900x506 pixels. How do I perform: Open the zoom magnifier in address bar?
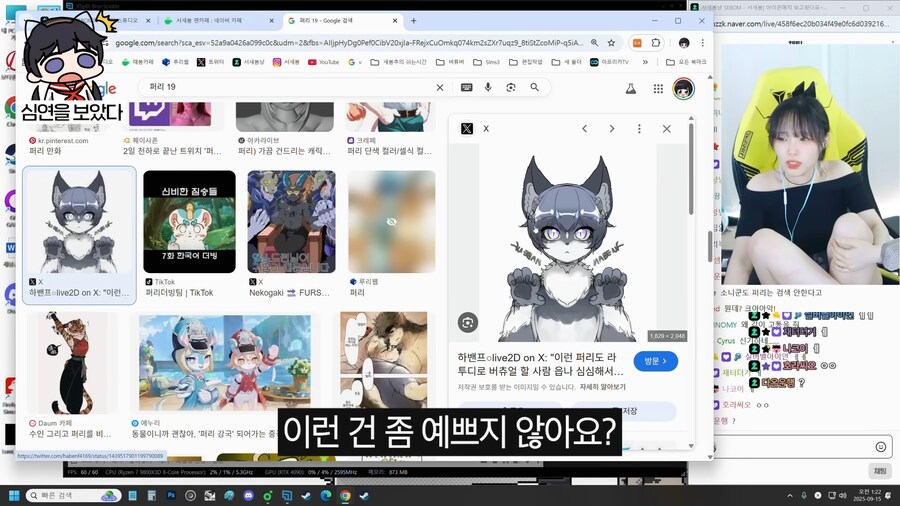pos(595,43)
